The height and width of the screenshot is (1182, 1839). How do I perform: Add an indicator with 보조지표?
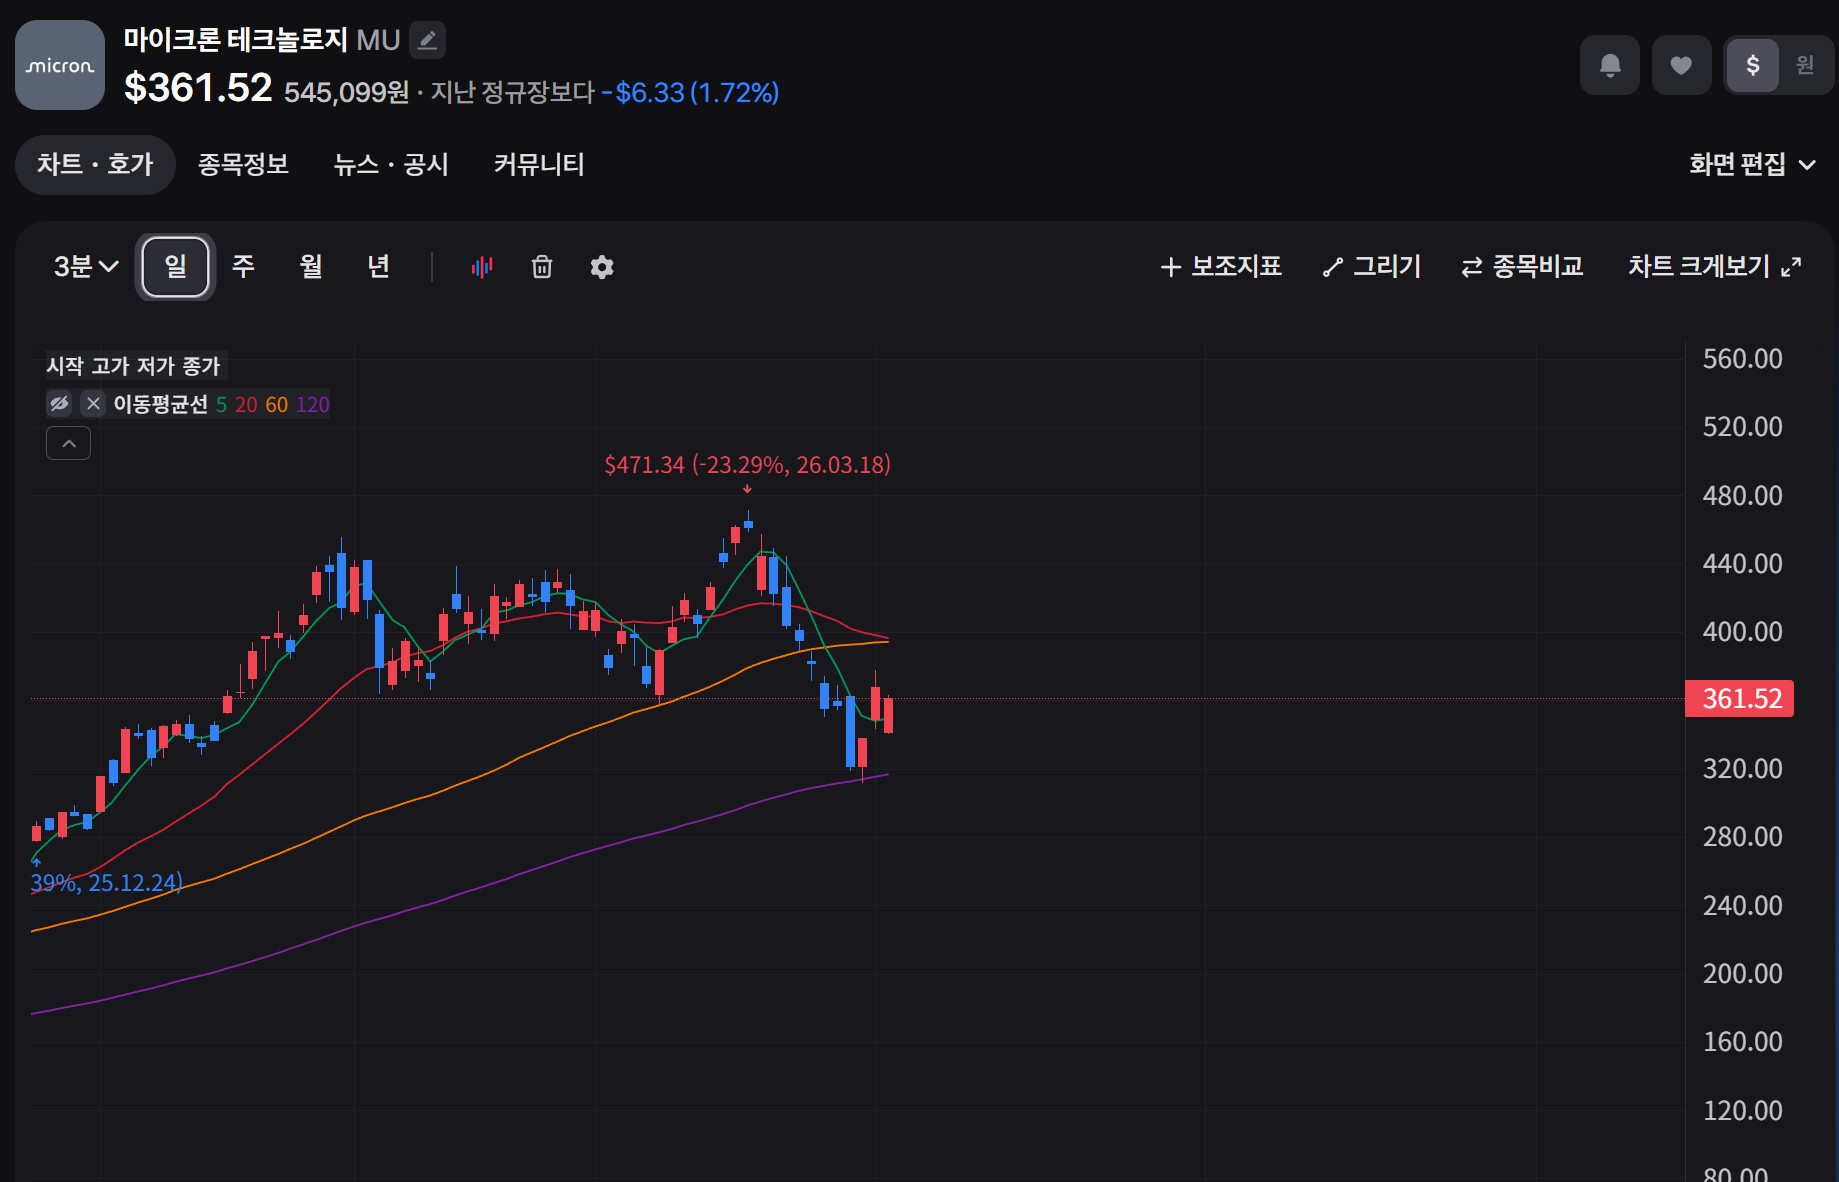pyautogui.click(x=1221, y=266)
